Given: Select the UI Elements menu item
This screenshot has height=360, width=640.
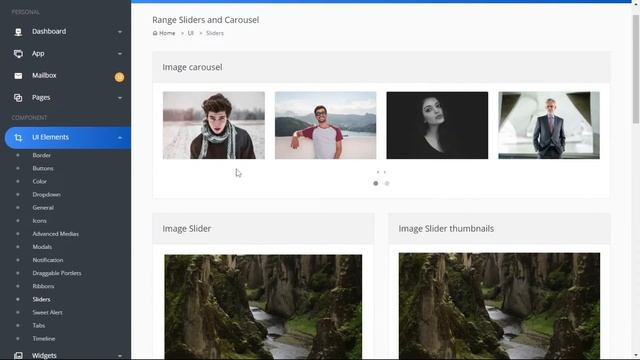Looking at the screenshot, I should 68,138.
